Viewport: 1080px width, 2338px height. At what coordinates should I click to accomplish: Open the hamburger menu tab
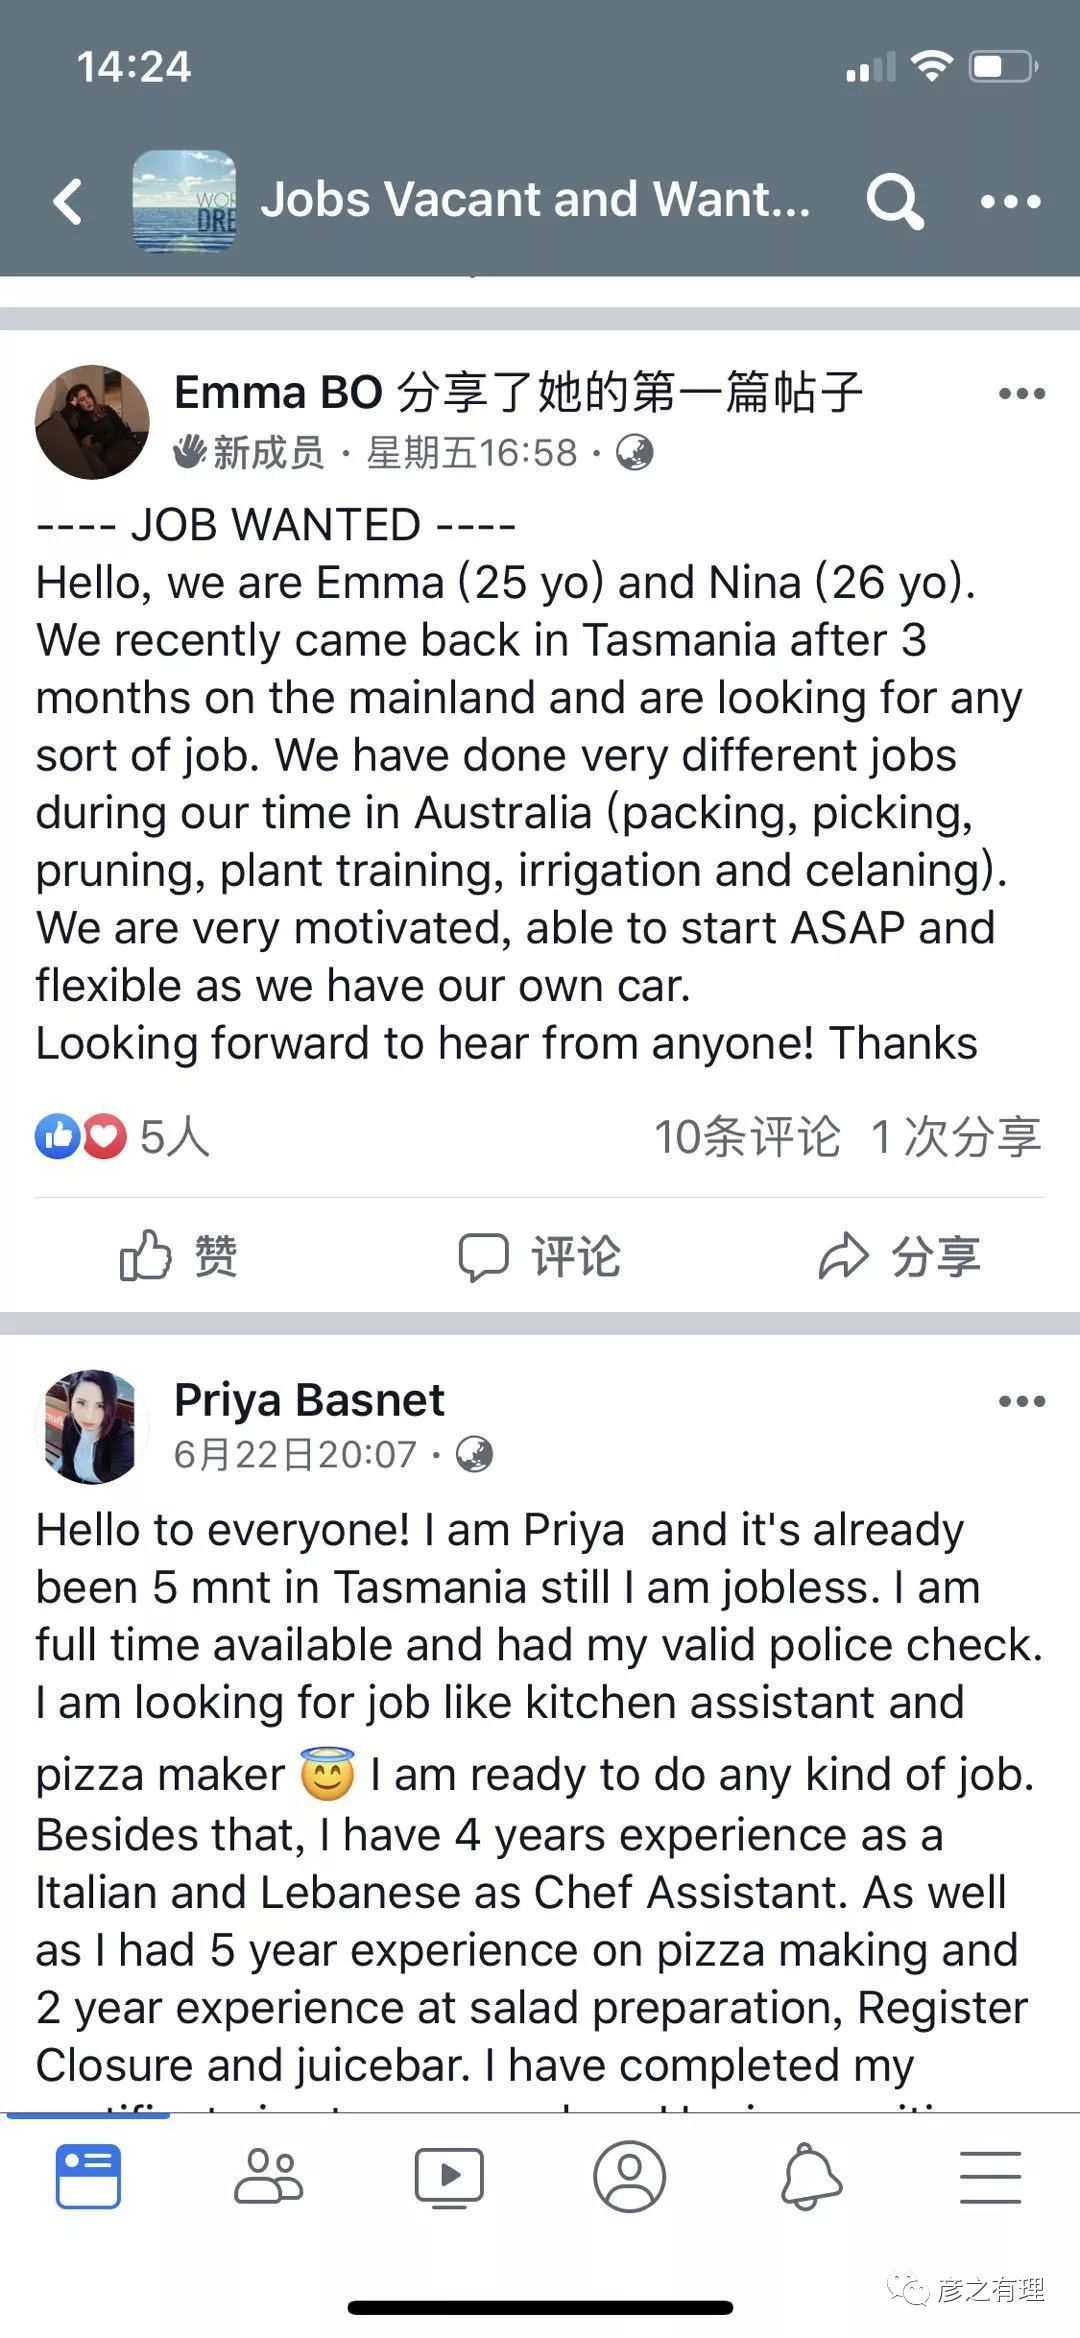[x=990, y=2176]
